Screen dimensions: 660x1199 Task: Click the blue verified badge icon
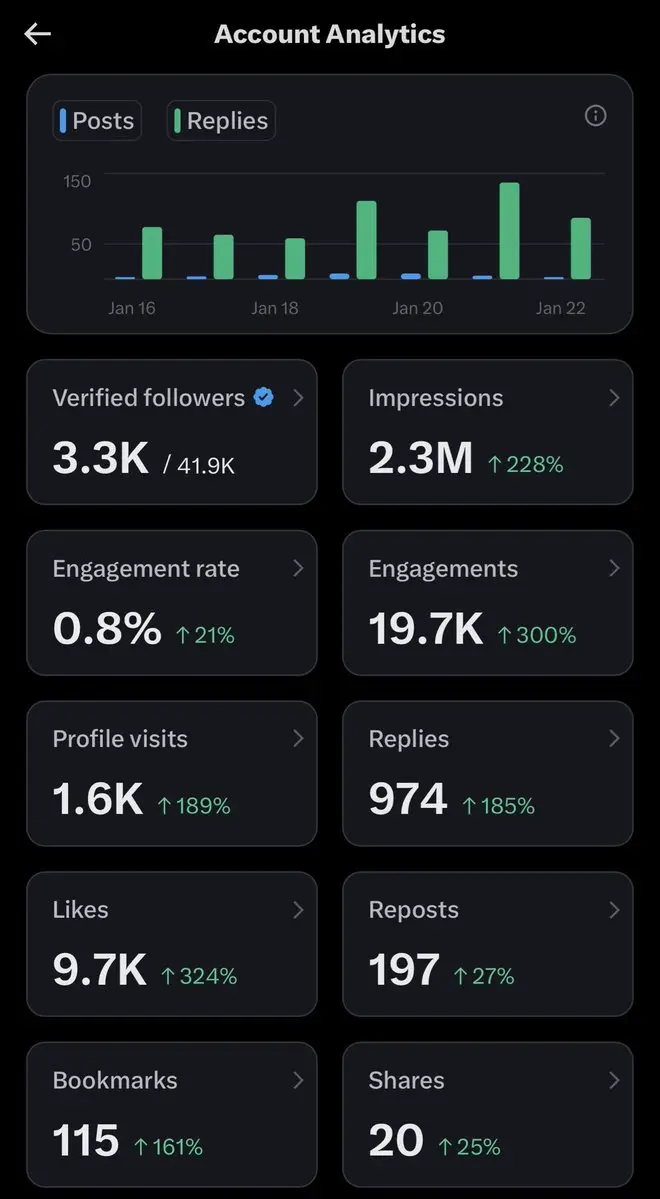[x=264, y=397]
